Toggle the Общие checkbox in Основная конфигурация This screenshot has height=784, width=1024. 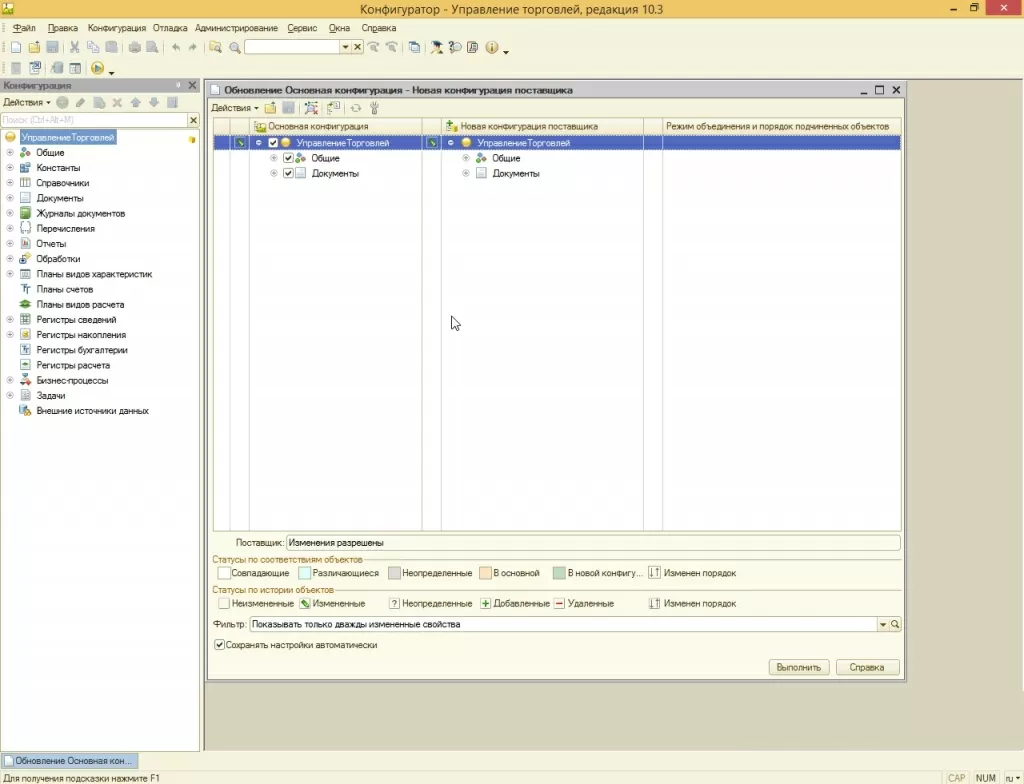click(x=288, y=158)
